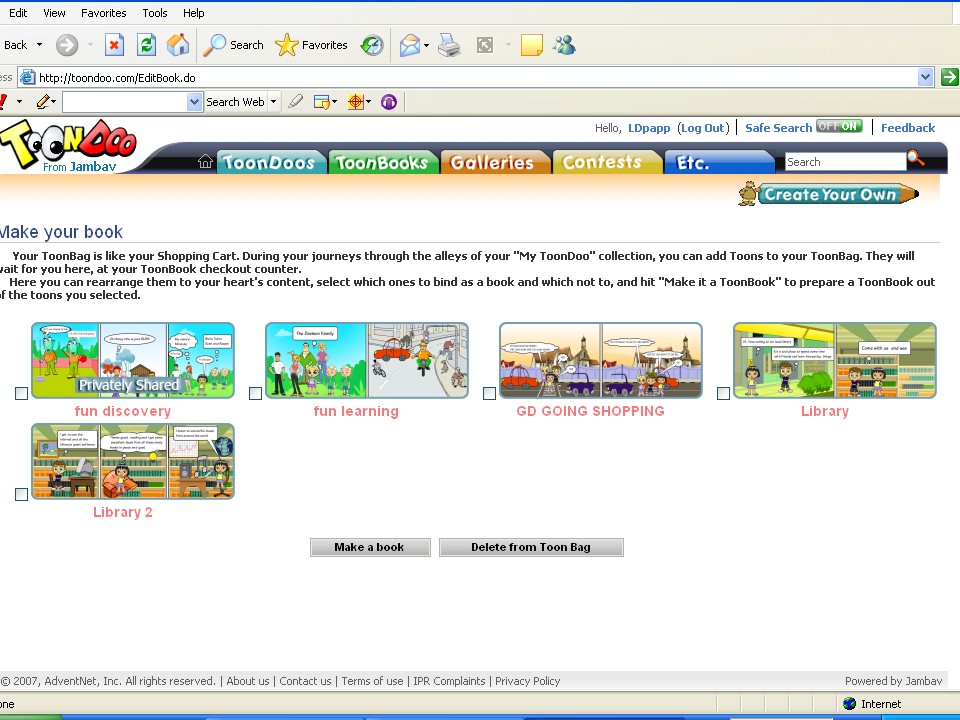Open the Contests tab

[x=607, y=162]
